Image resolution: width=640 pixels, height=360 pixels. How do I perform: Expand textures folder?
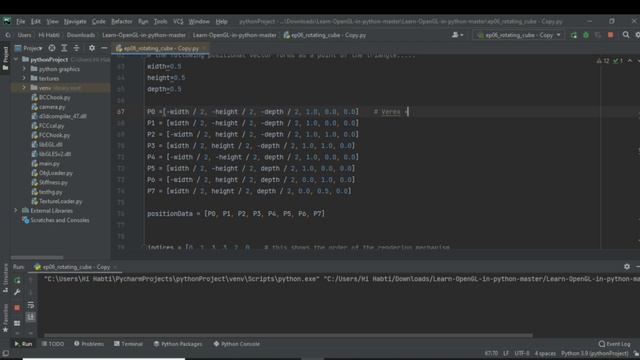point(24,78)
